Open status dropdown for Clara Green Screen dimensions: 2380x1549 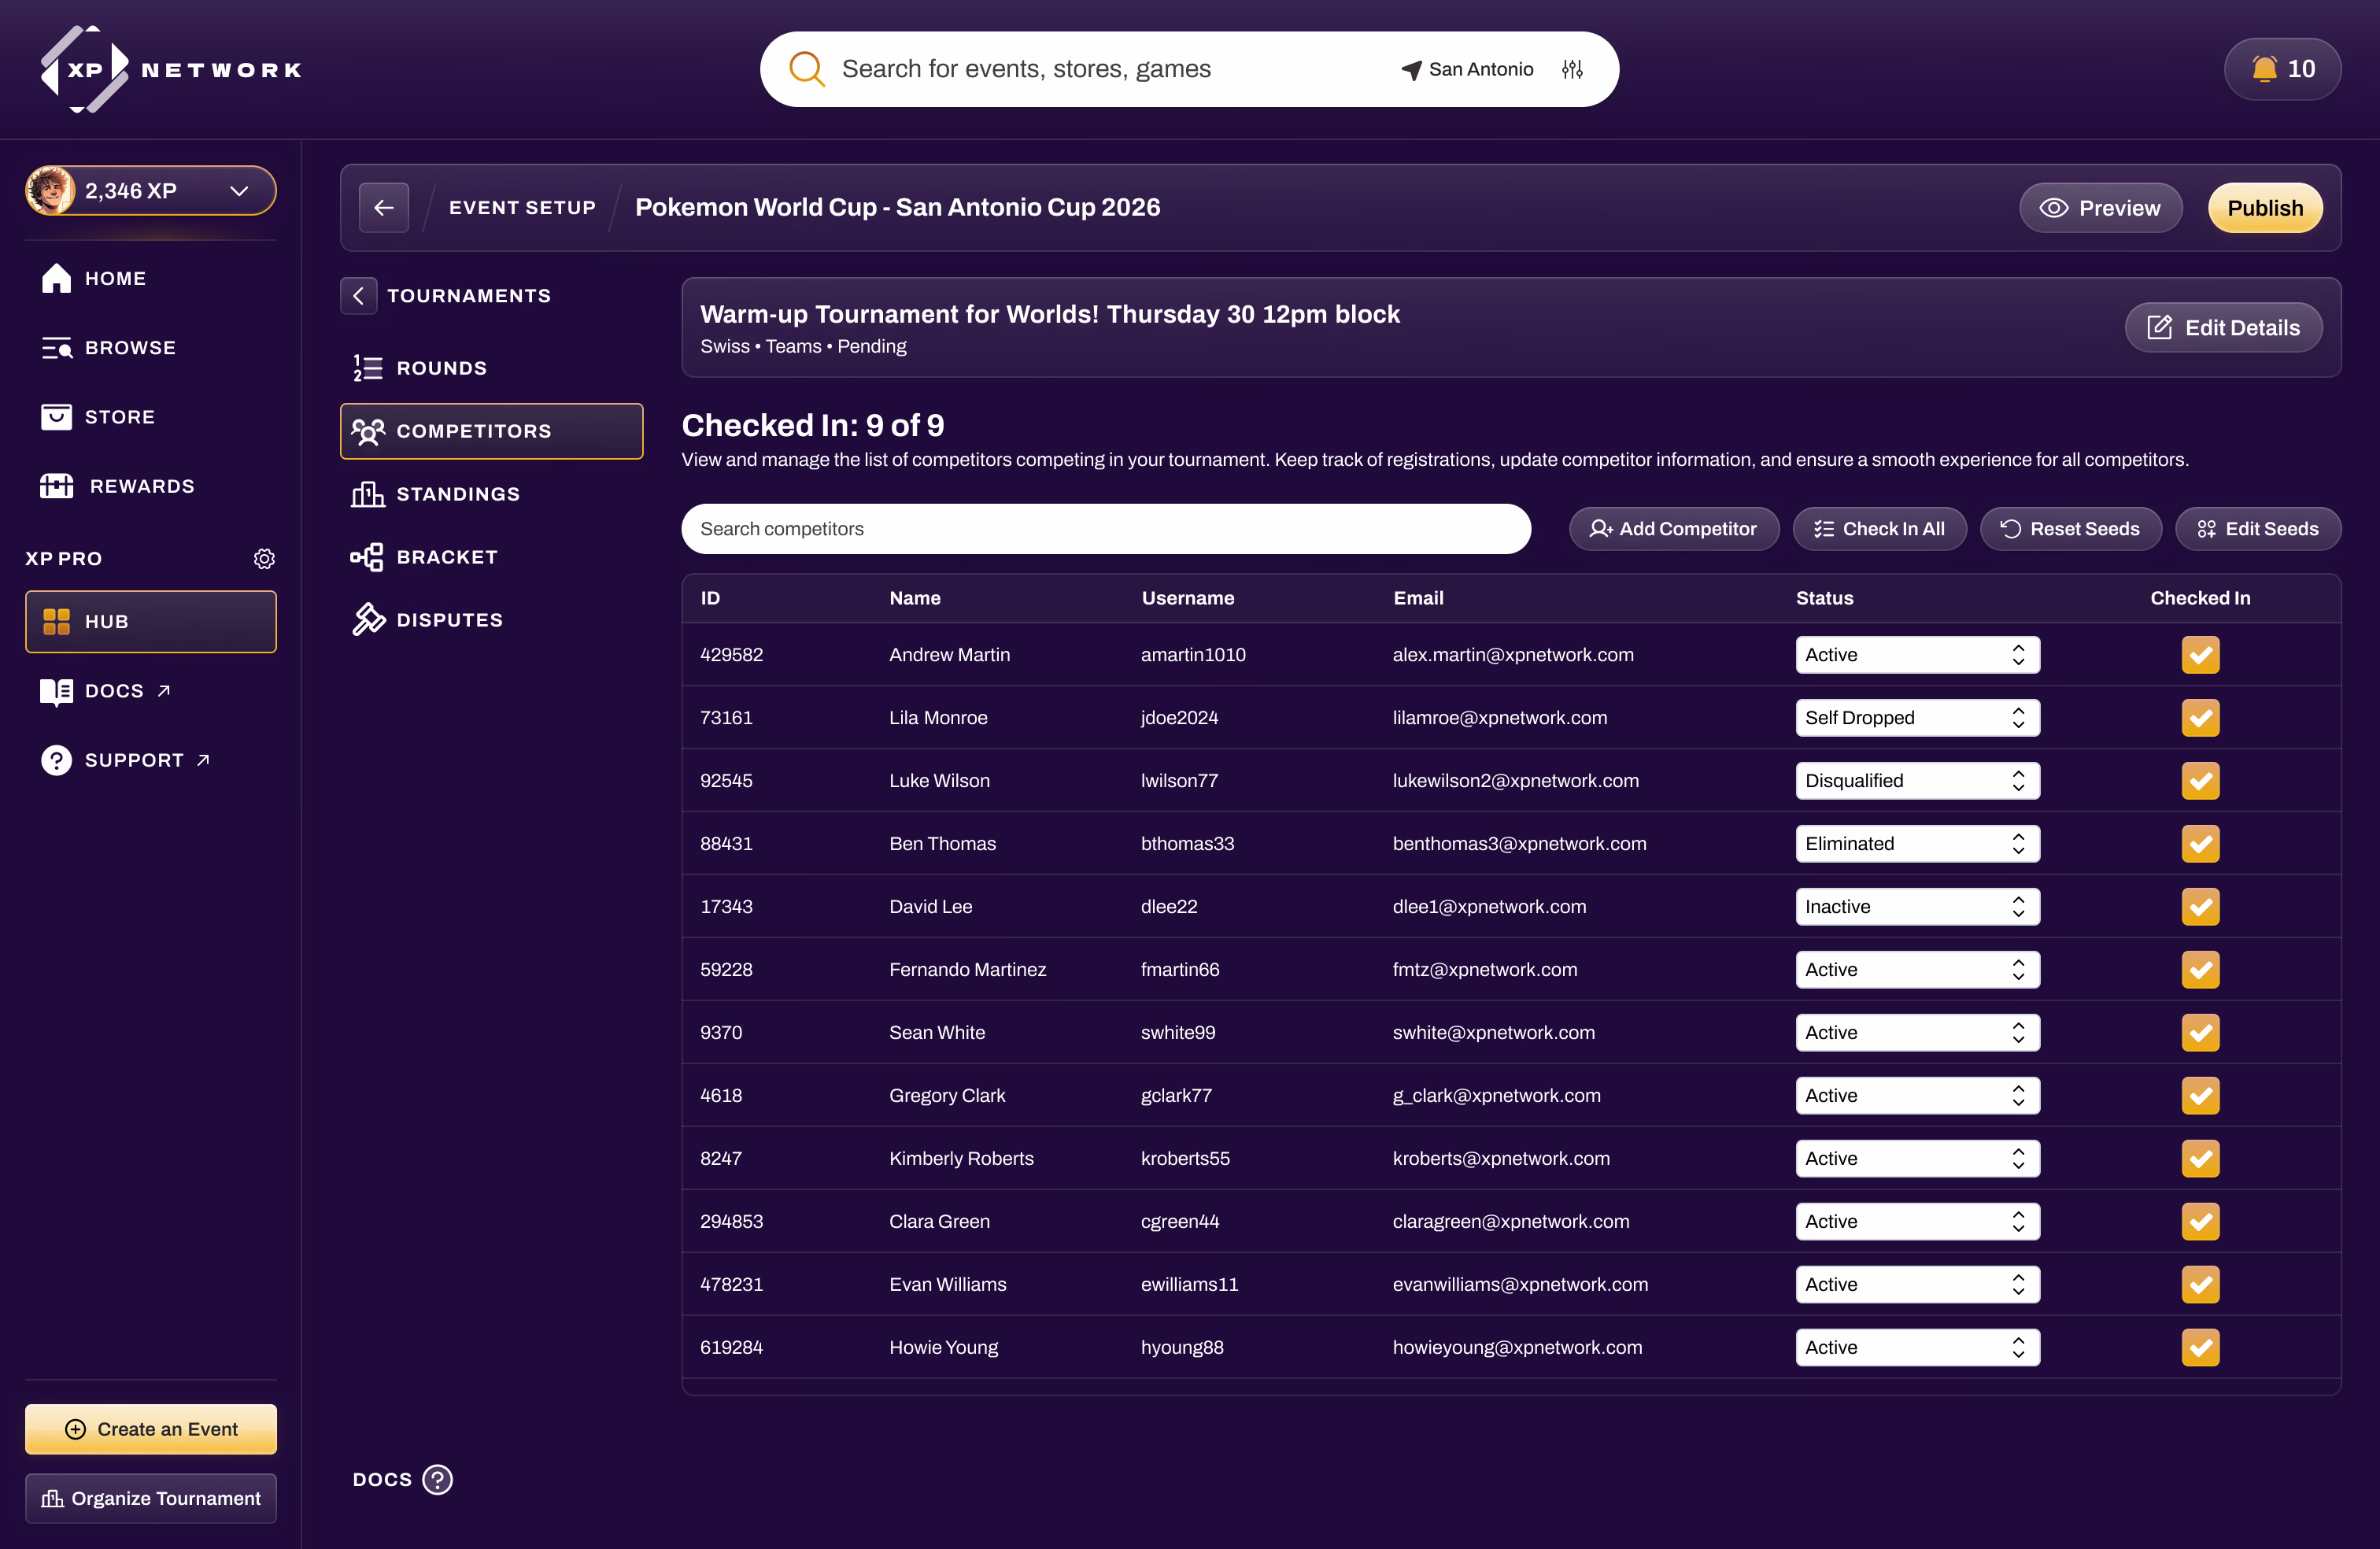[x=1917, y=1221]
